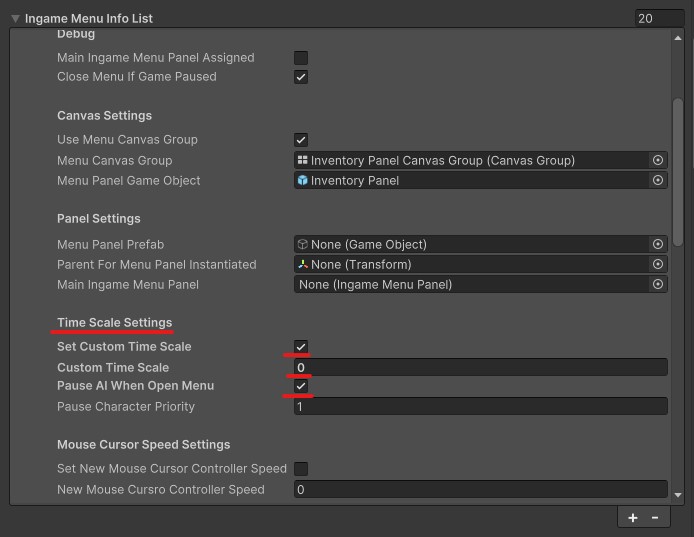Select the Inventory Panel Canvas Group reference field
Screen dimensions: 694x537
pyautogui.click(x=470, y=160)
